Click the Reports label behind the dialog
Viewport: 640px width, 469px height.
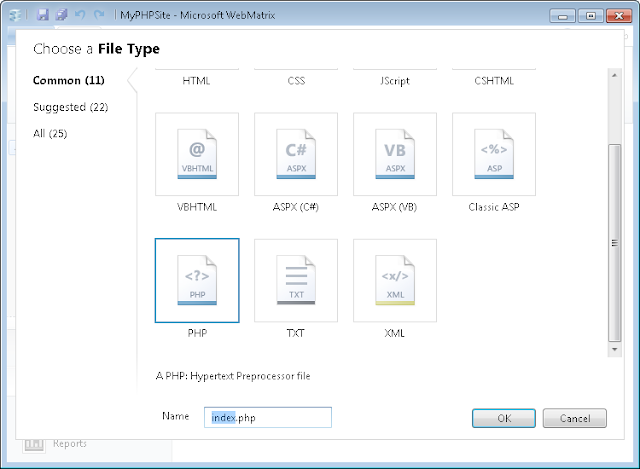click(x=70, y=444)
